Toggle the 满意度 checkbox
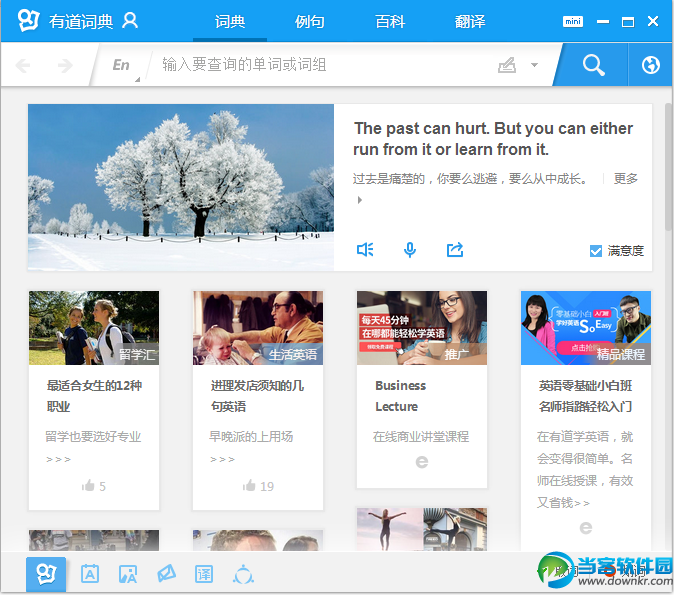674x595 pixels. tap(596, 251)
